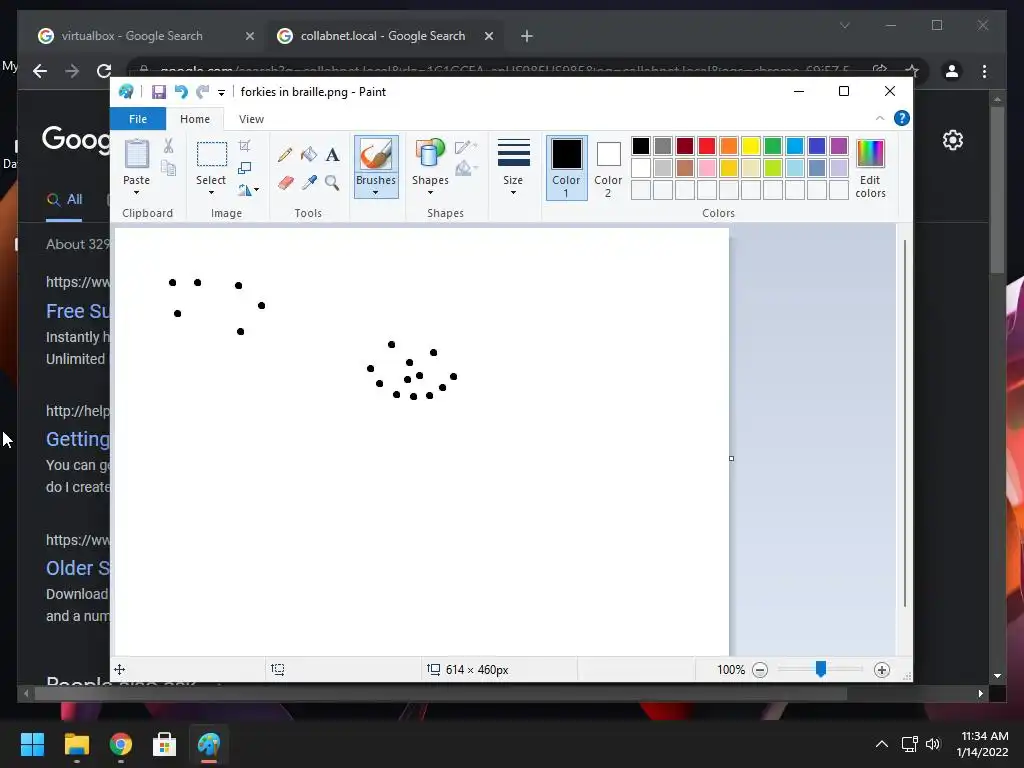Expand the Rotate dropdown arrow

(256, 190)
